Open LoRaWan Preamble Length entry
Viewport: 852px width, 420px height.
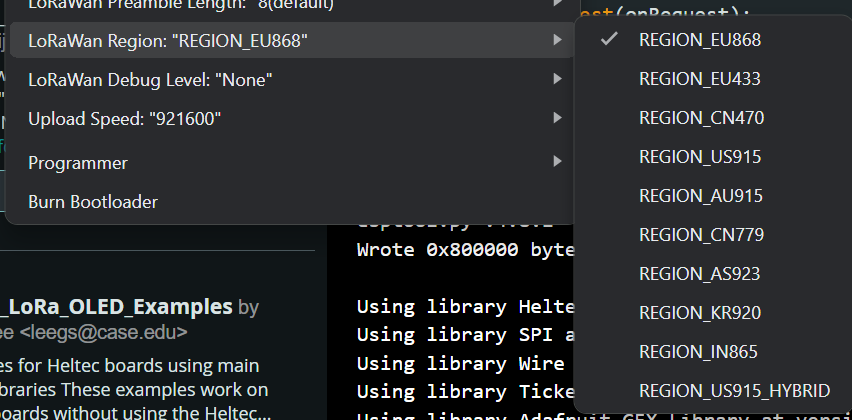click(x=292, y=5)
